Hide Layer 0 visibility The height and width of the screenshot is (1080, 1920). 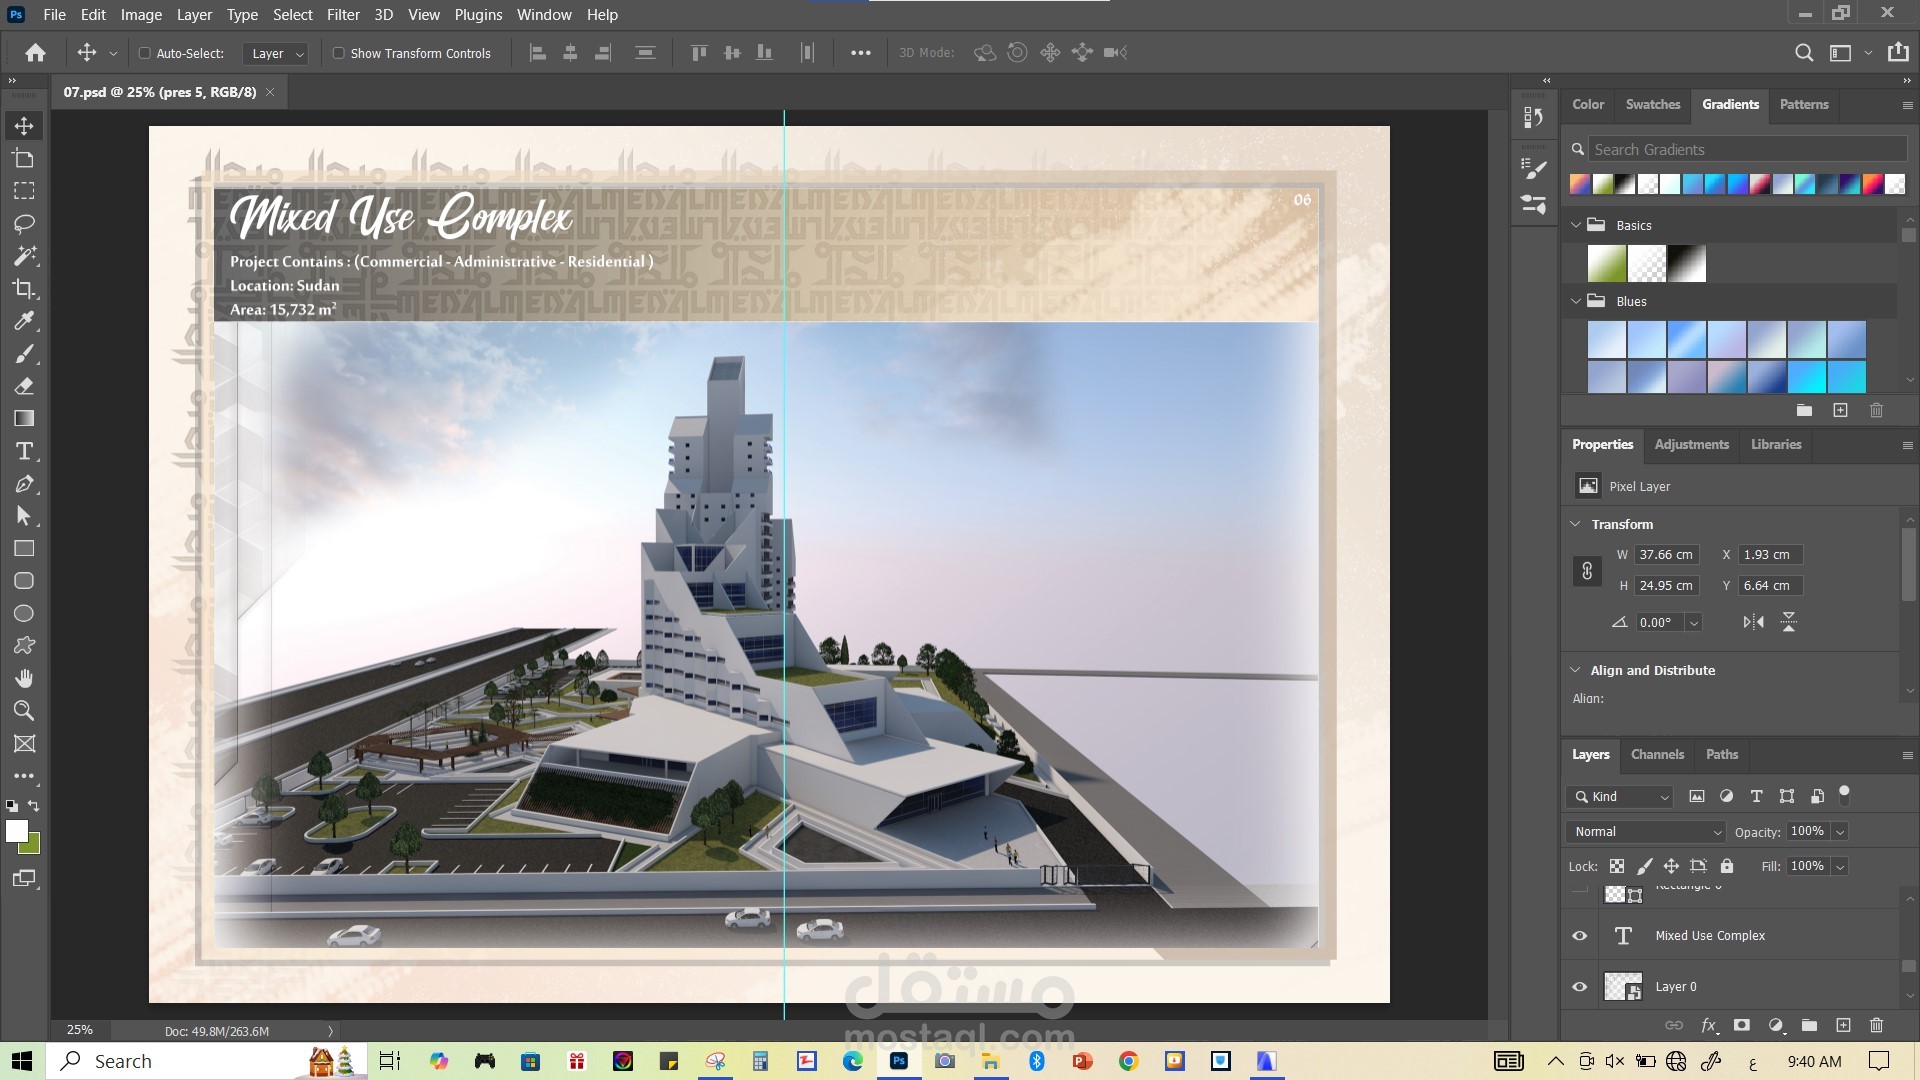[1580, 987]
